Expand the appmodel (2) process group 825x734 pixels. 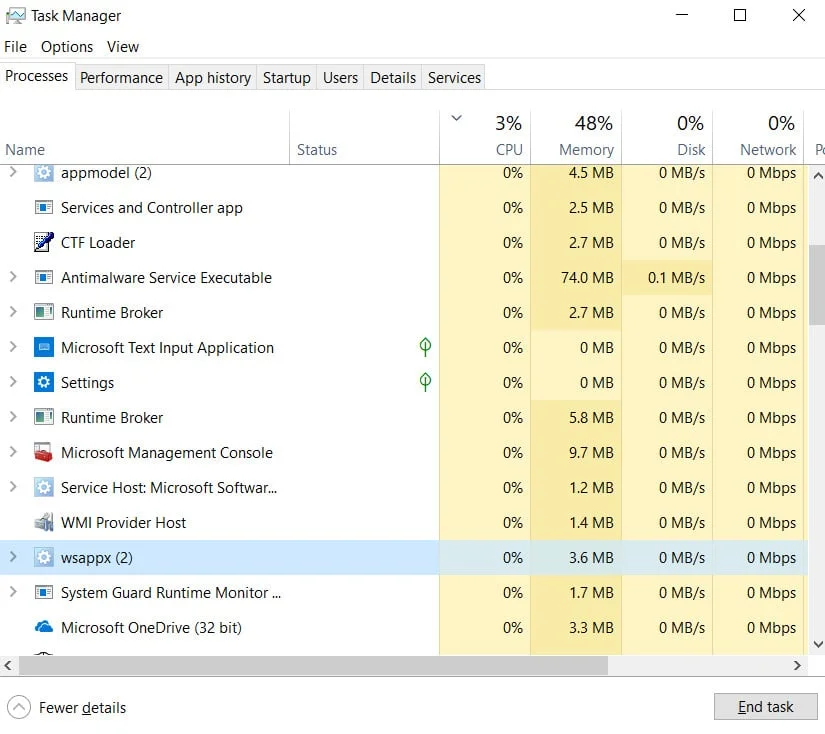13,172
